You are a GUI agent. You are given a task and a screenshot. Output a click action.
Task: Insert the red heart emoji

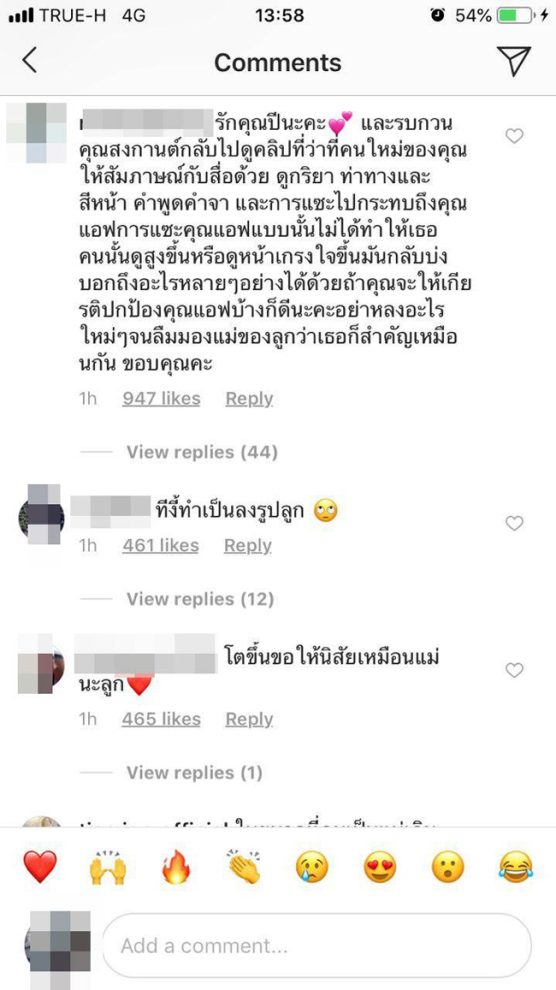[40, 866]
